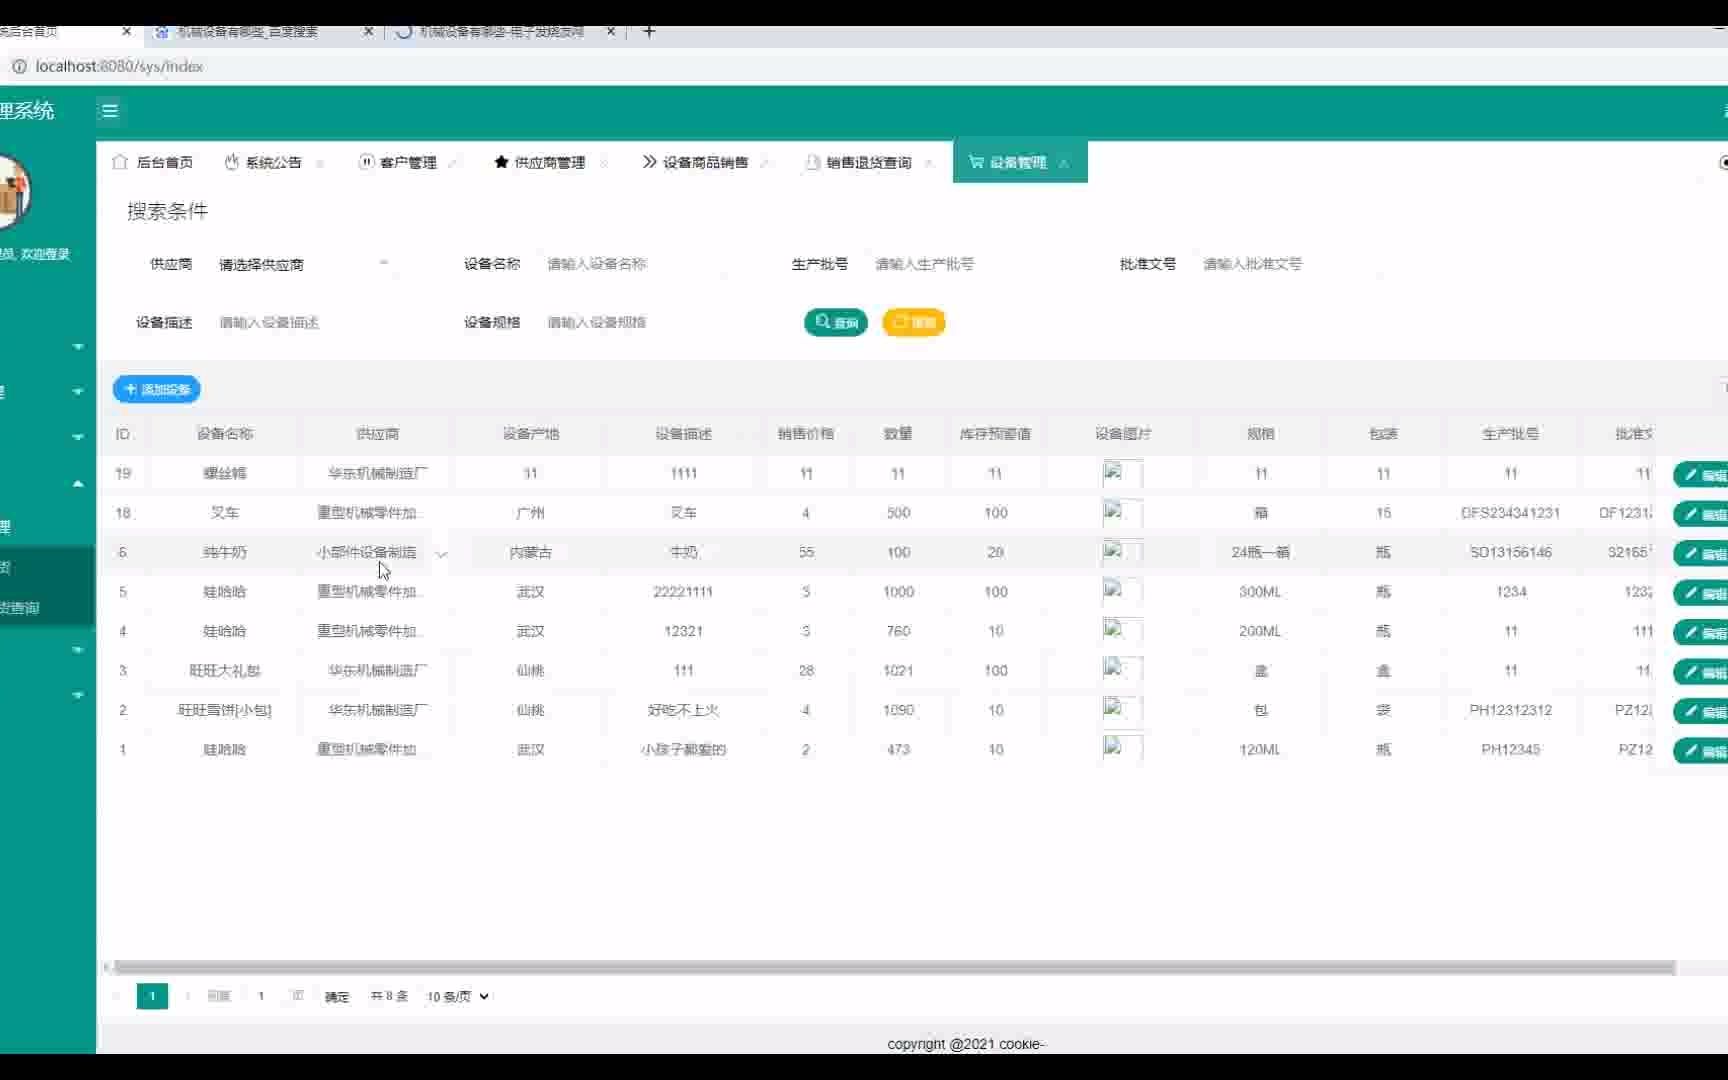
Task: Edit the 纯牛奶 row with pencil button
Action: click(1702, 553)
